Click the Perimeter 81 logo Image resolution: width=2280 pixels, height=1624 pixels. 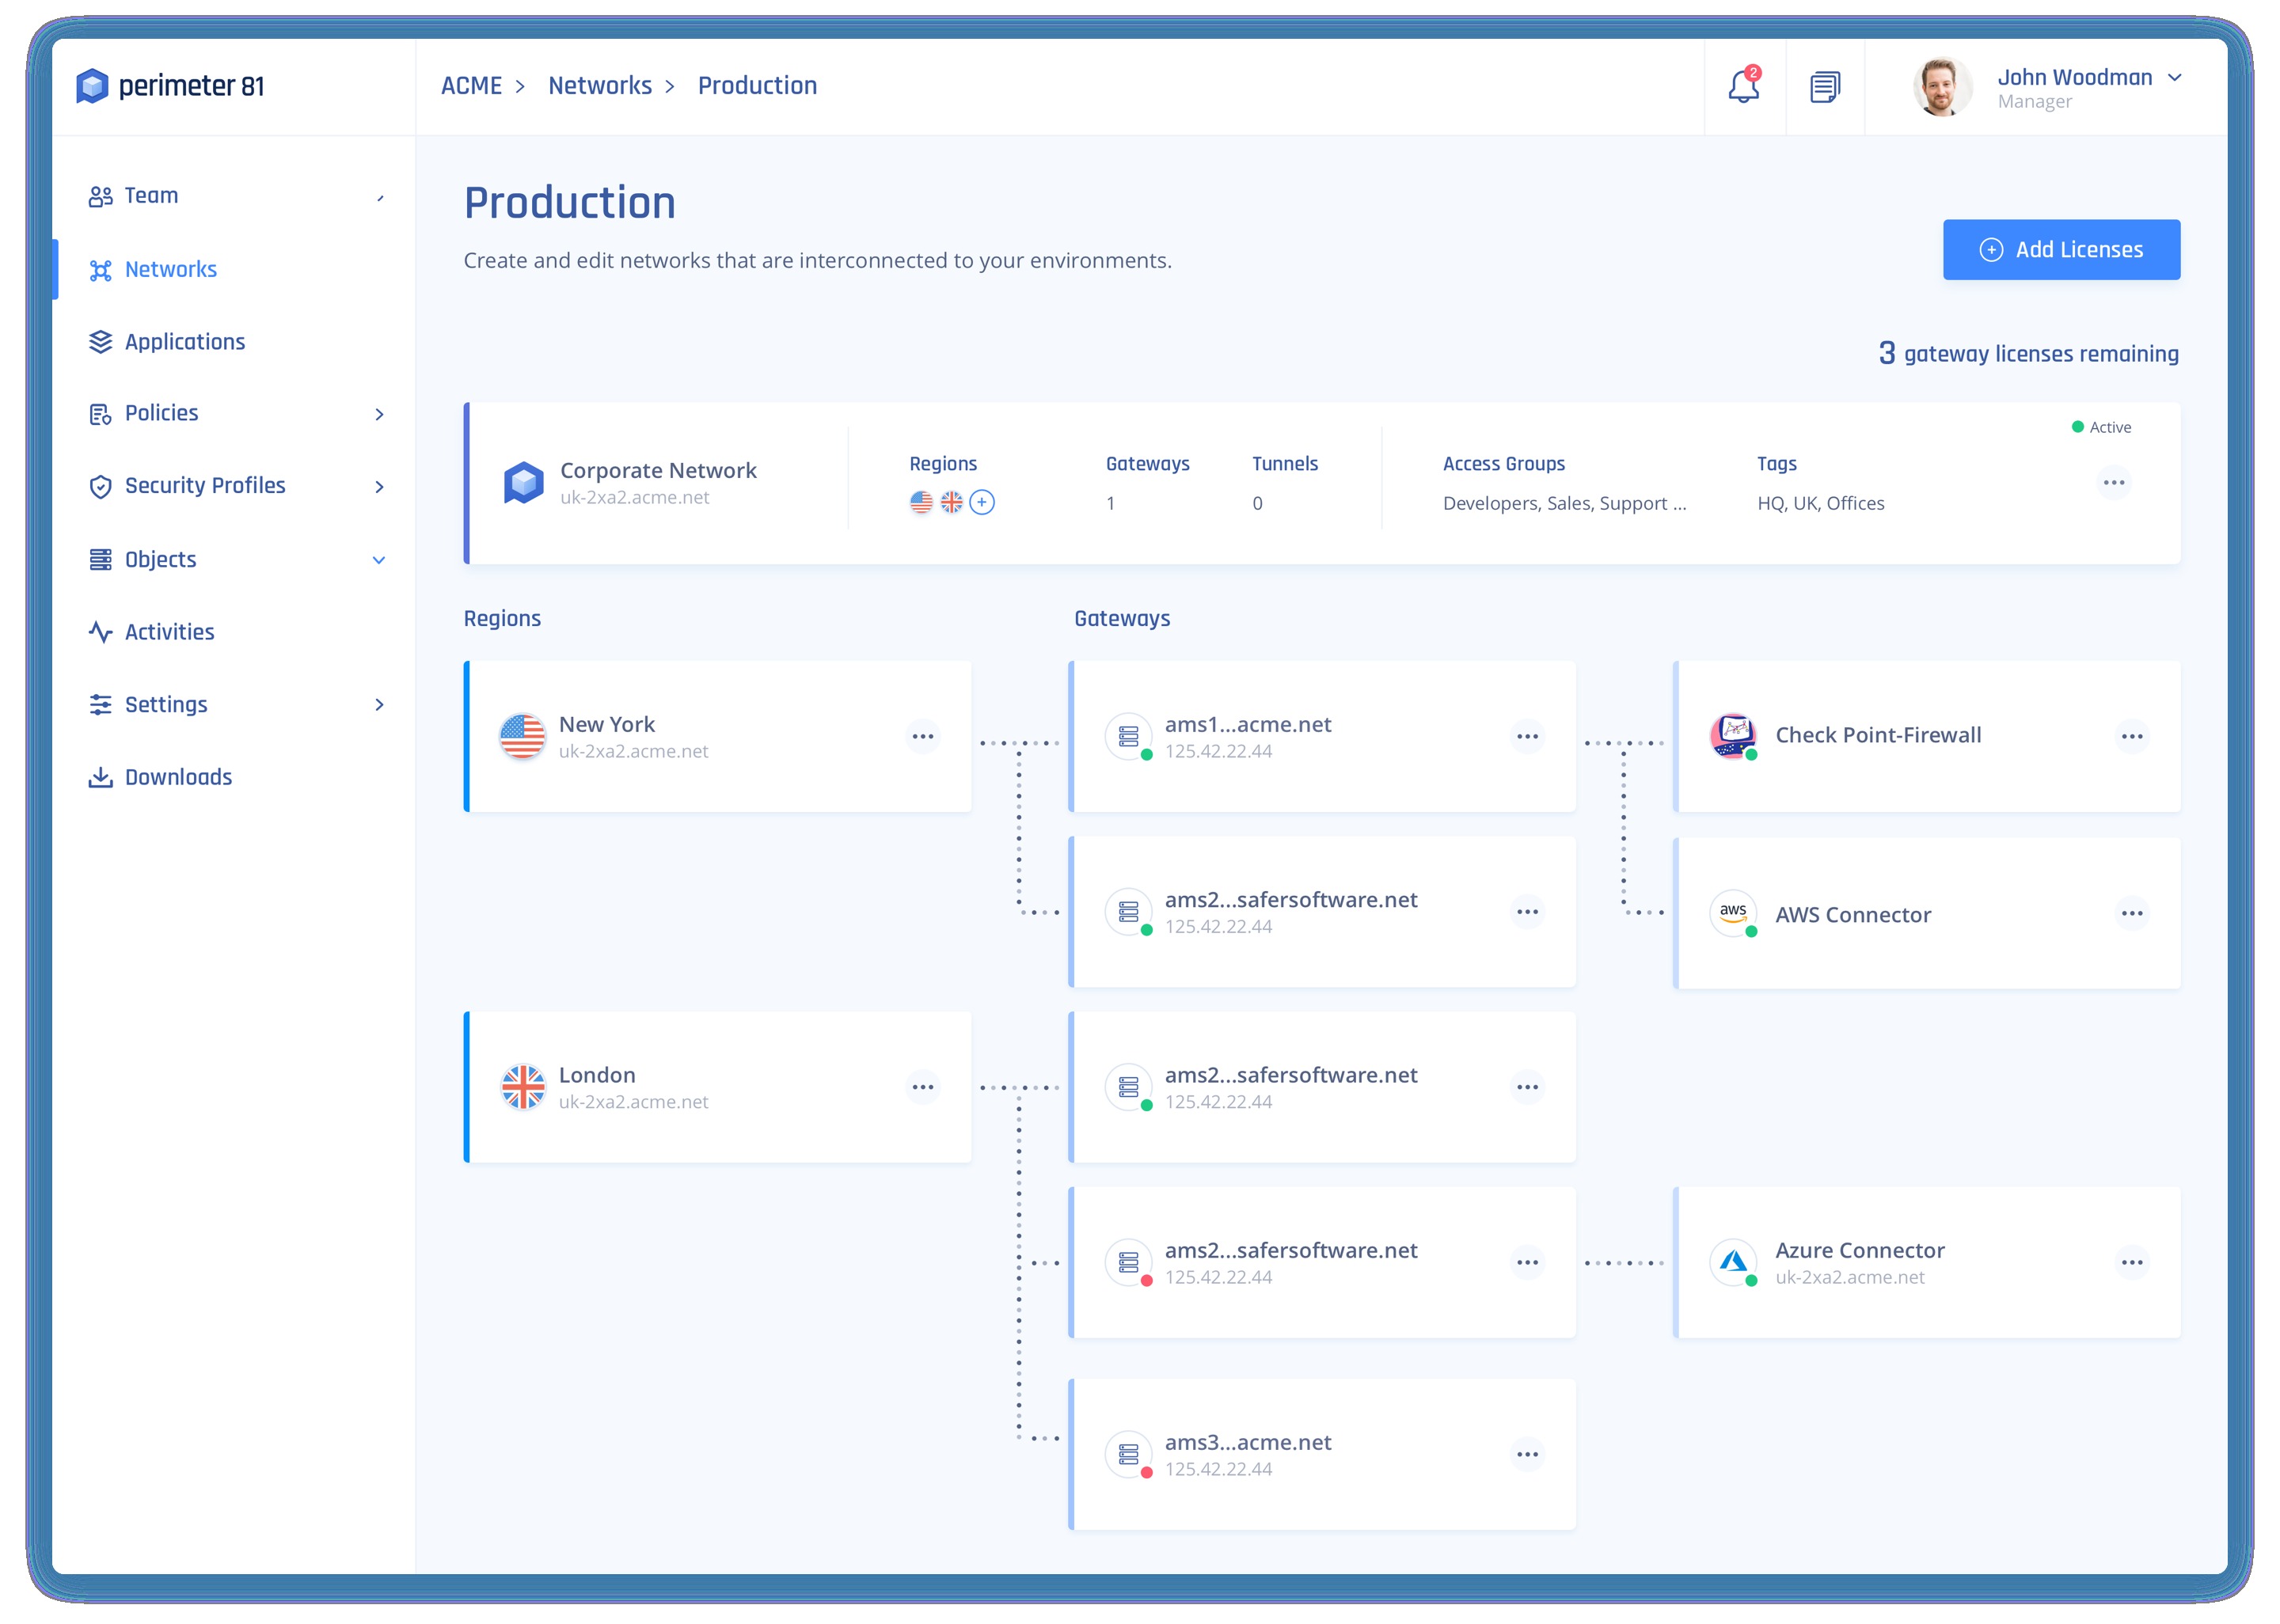(x=170, y=86)
